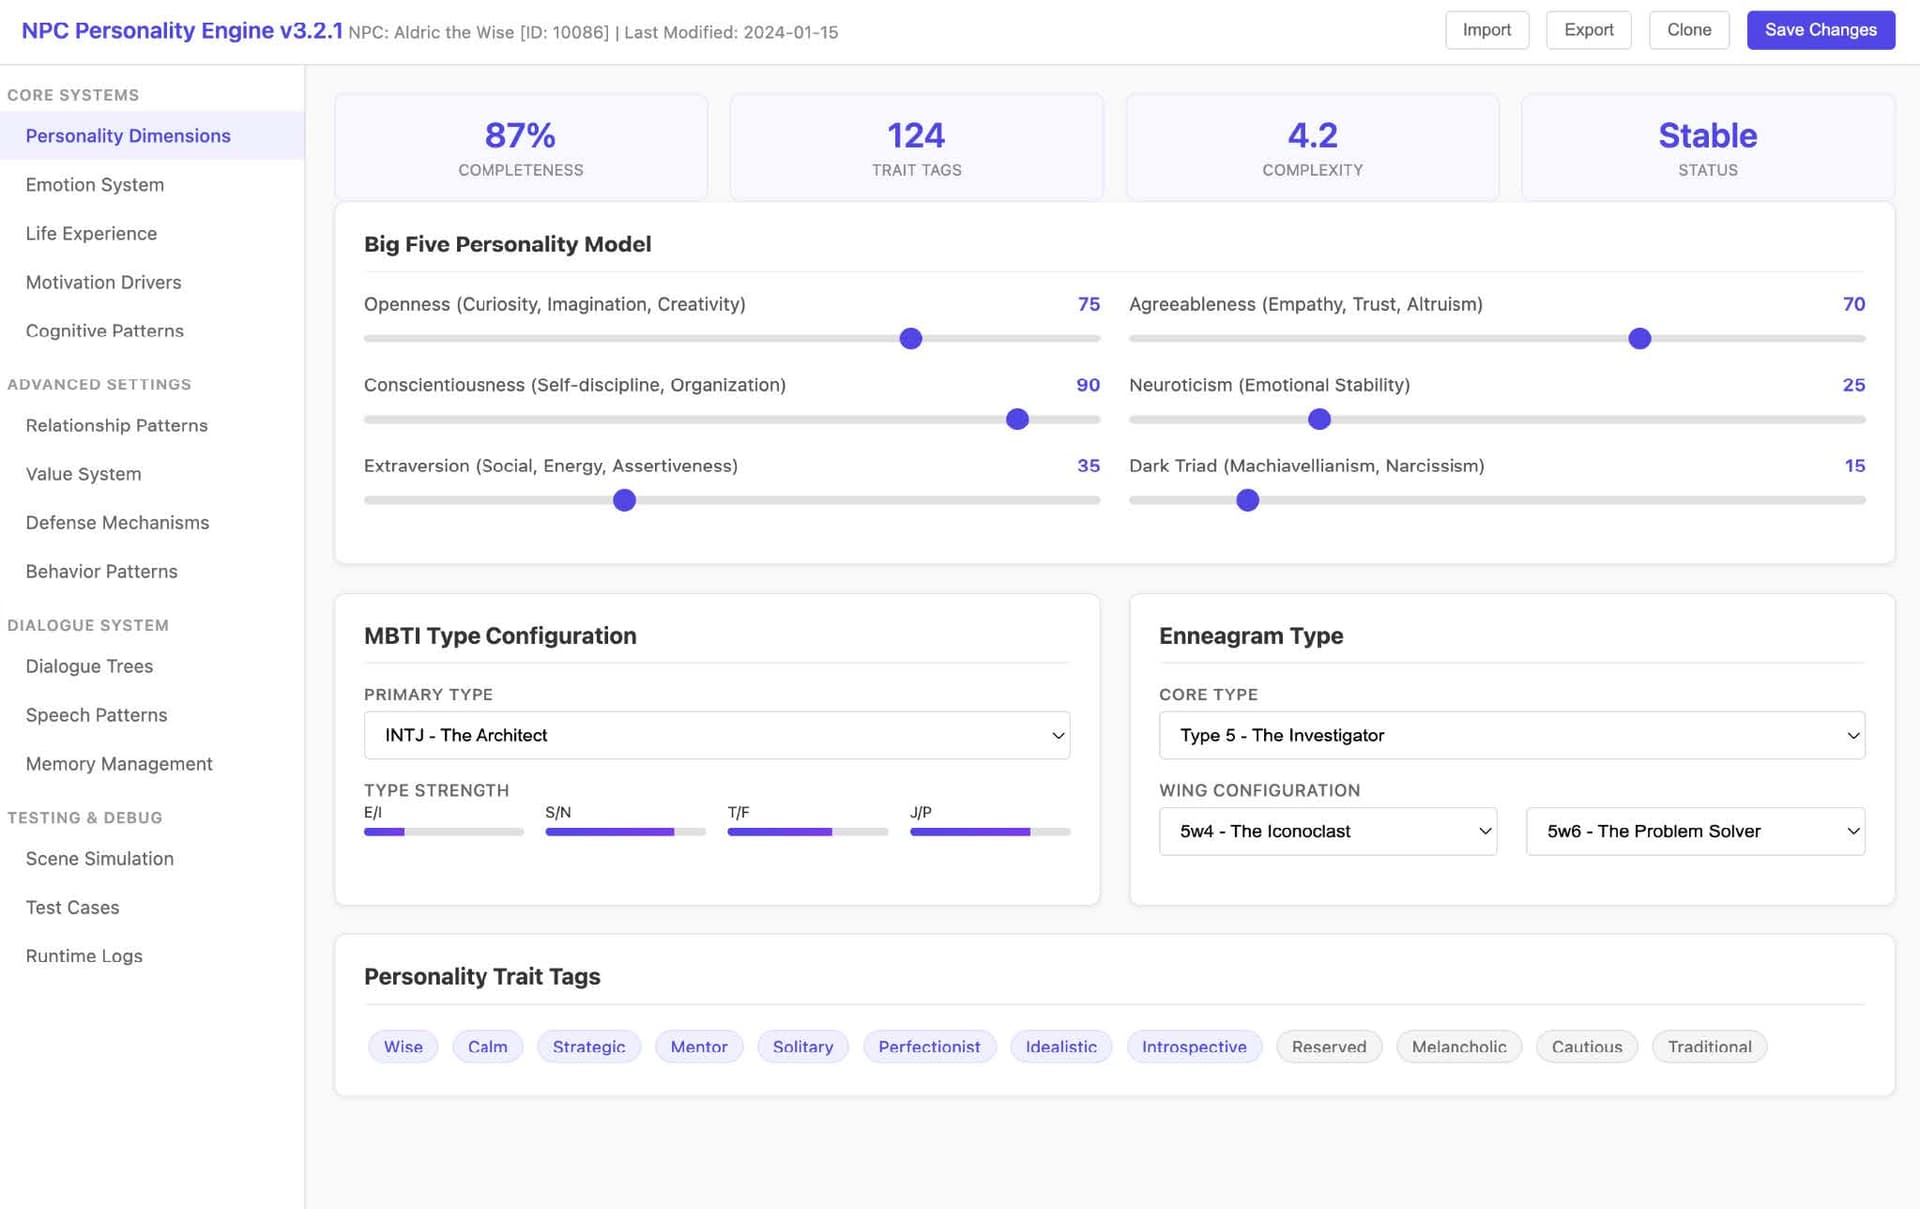Open the Emotion System section
Viewport: 1920px width, 1209px height.
[95, 185]
